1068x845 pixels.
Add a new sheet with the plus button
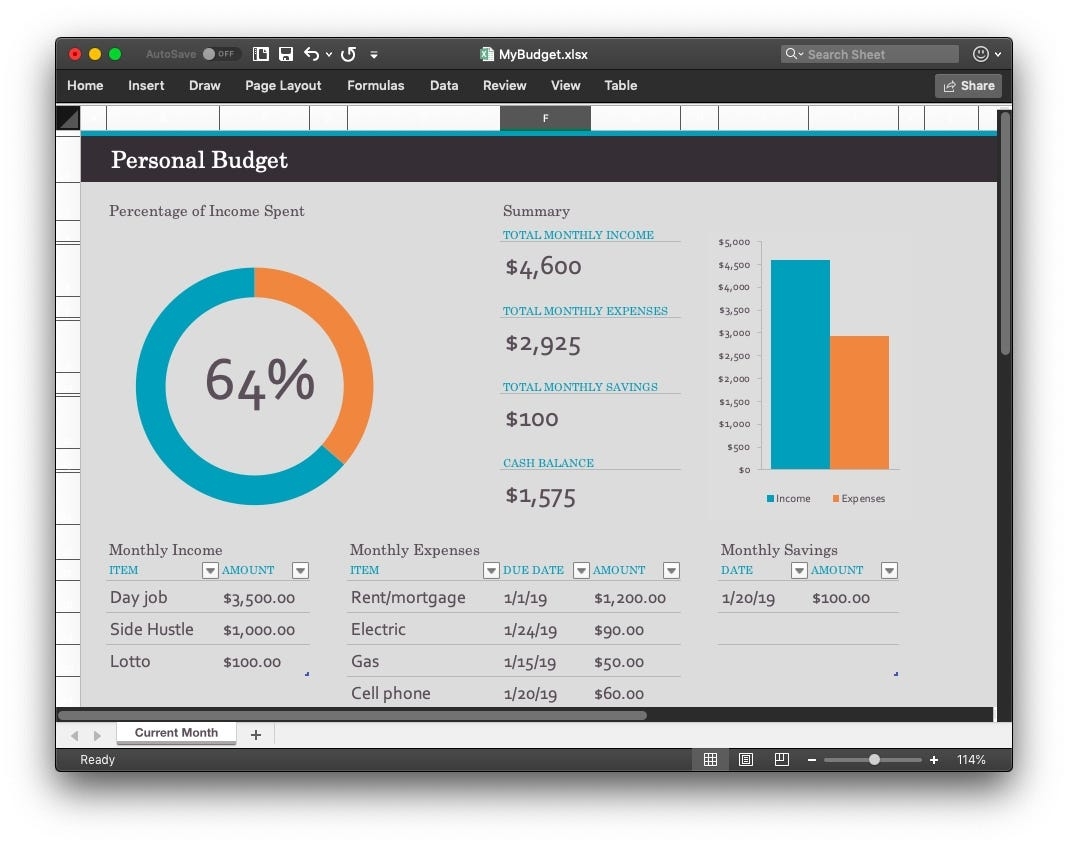pos(256,734)
